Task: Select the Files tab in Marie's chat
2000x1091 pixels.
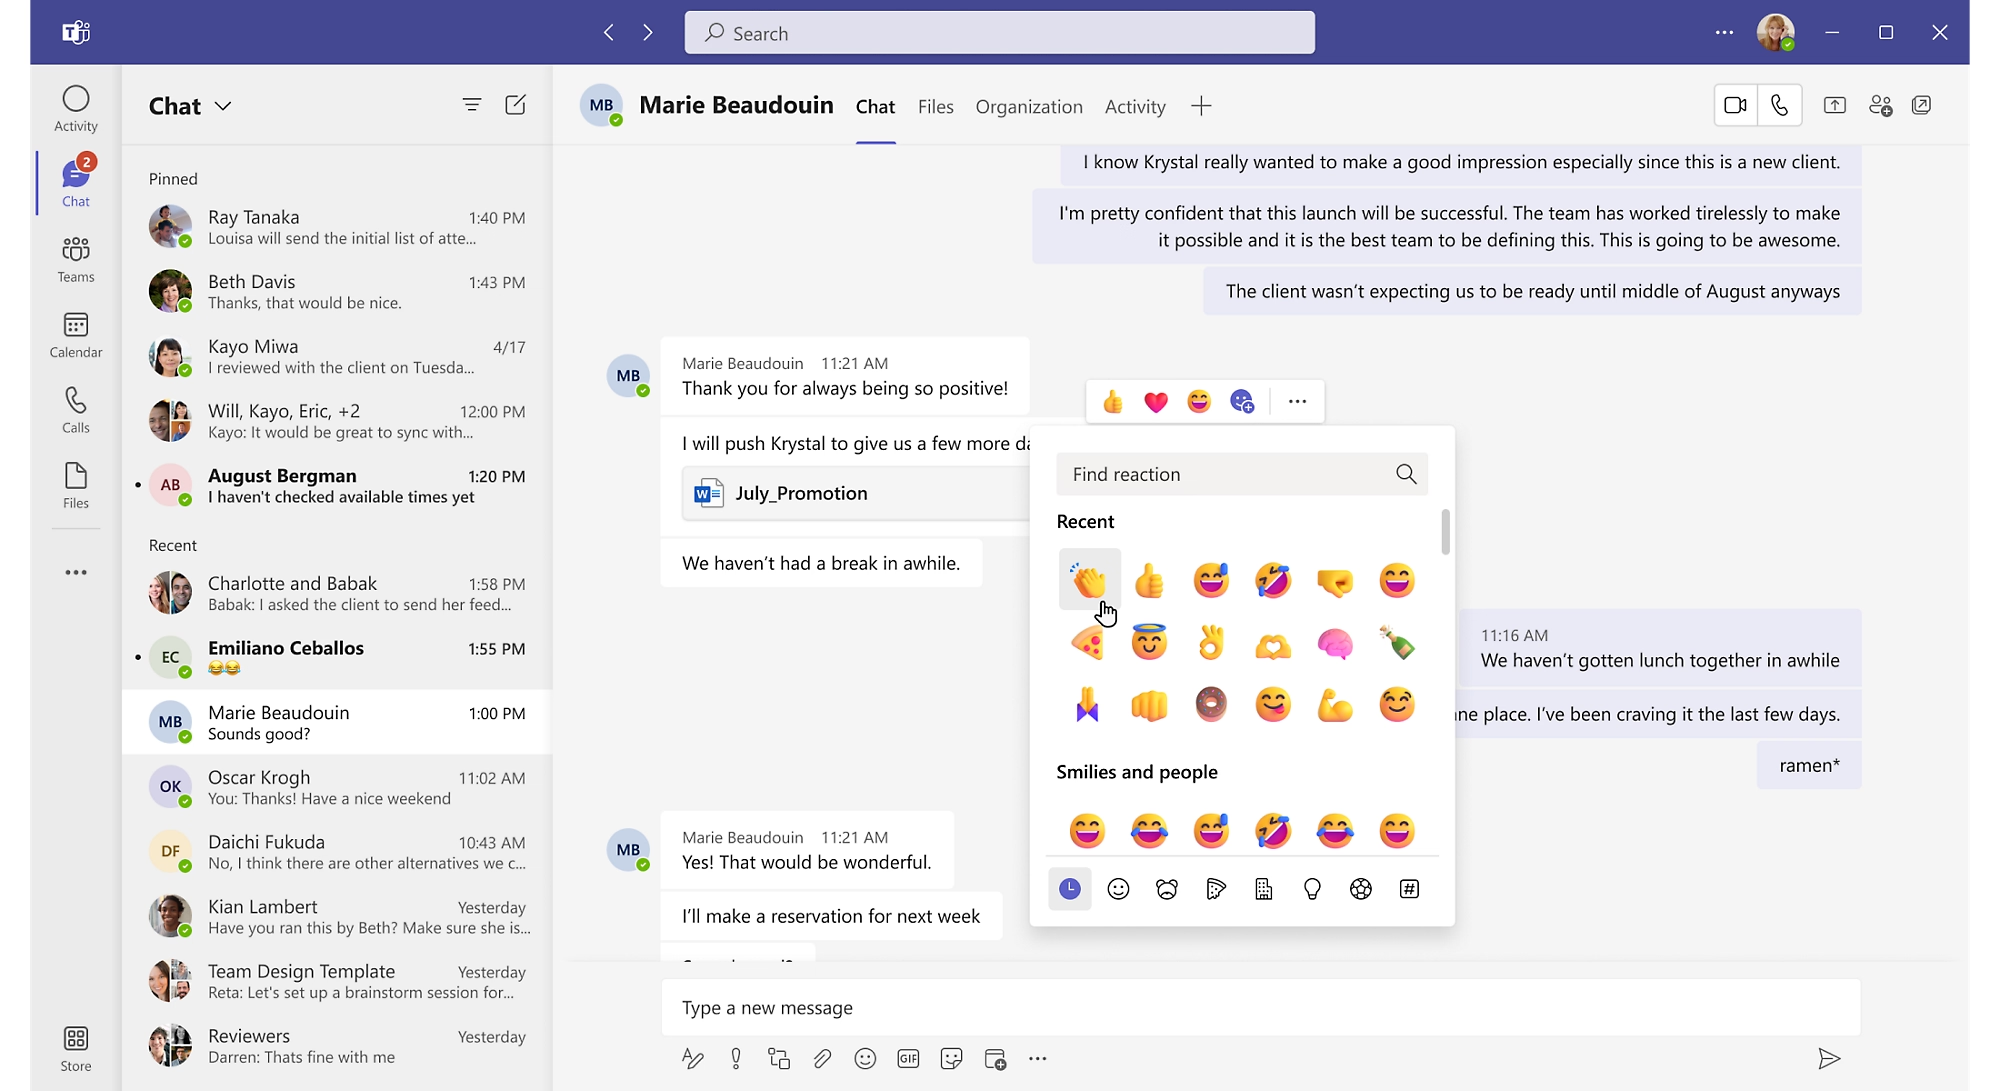Action: [934, 106]
